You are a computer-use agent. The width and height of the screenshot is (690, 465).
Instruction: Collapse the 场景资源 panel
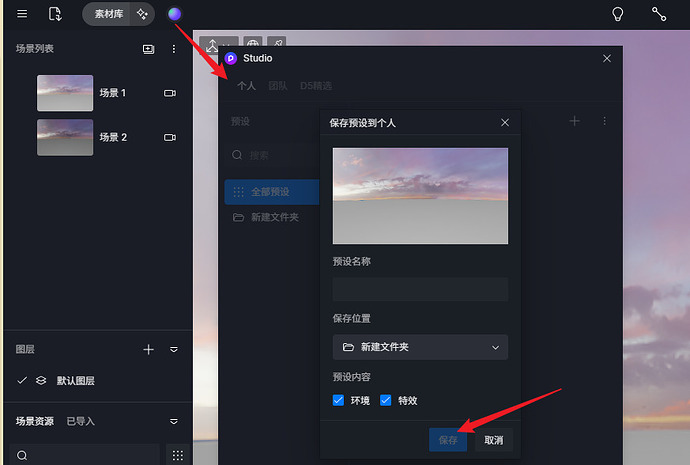coord(174,421)
